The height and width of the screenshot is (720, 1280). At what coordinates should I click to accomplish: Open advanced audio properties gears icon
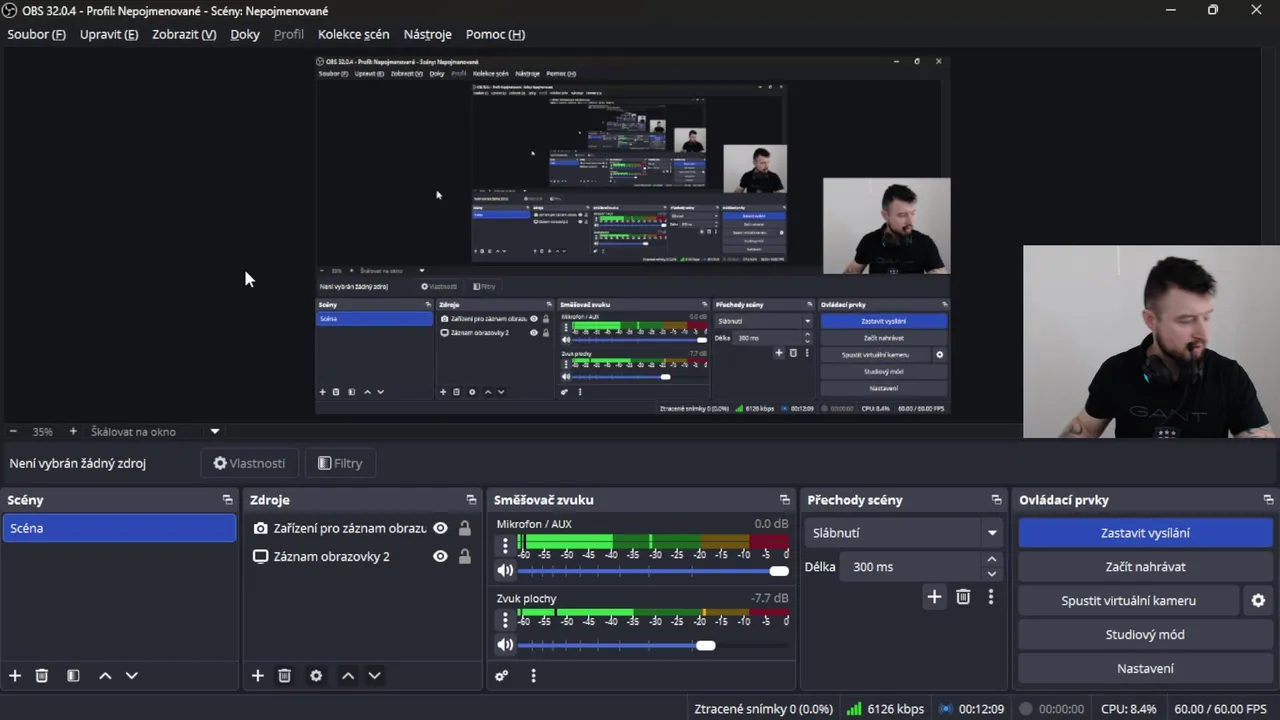coord(502,676)
